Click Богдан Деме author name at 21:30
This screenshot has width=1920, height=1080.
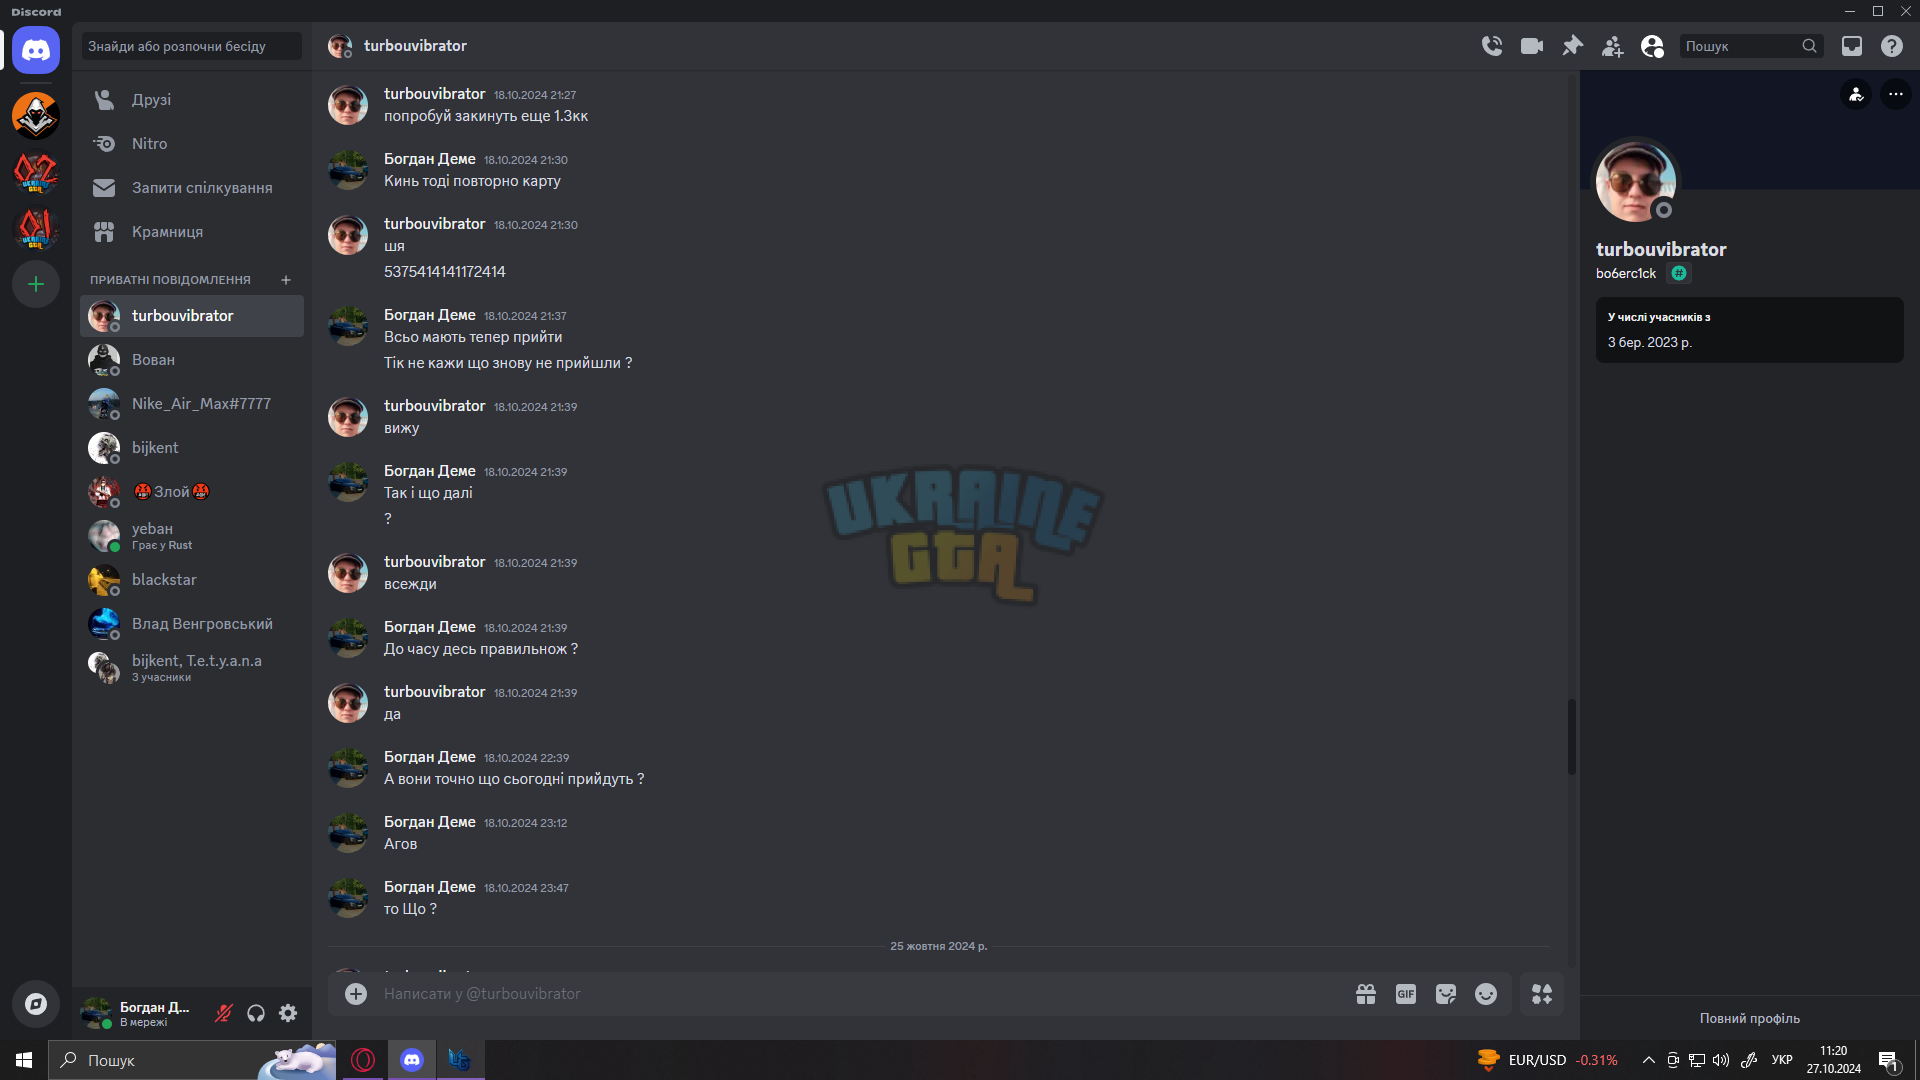click(x=430, y=159)
